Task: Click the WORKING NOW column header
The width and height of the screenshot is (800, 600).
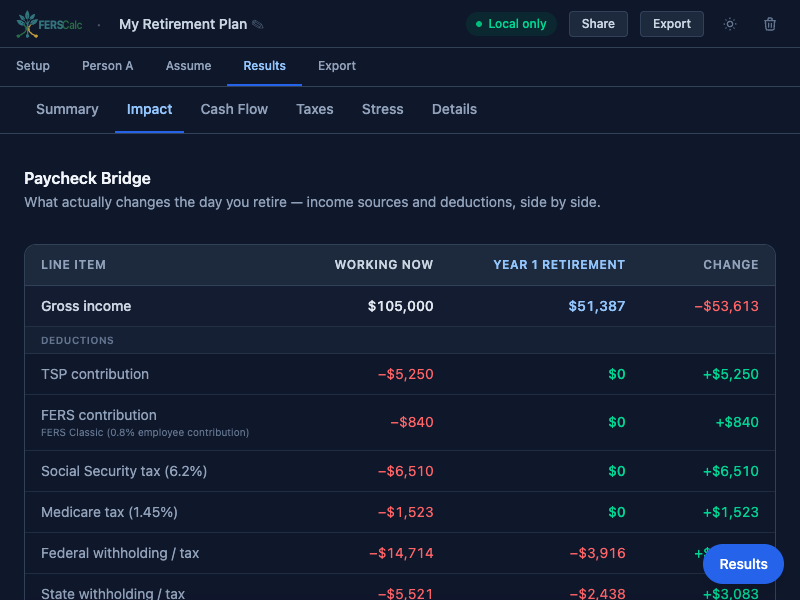Action: pos(384,265)
